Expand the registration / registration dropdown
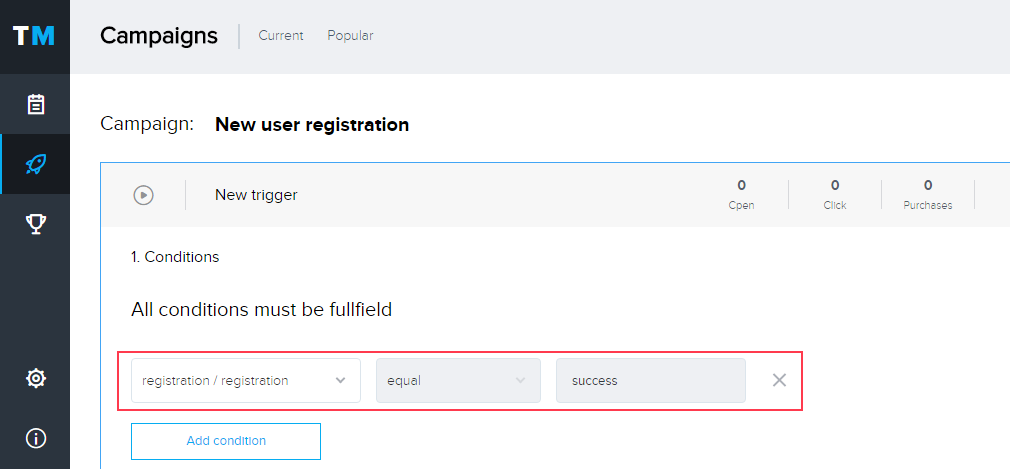Image resolution: width=1010 pixels, height=469 pixels. [x=245, y=380]
